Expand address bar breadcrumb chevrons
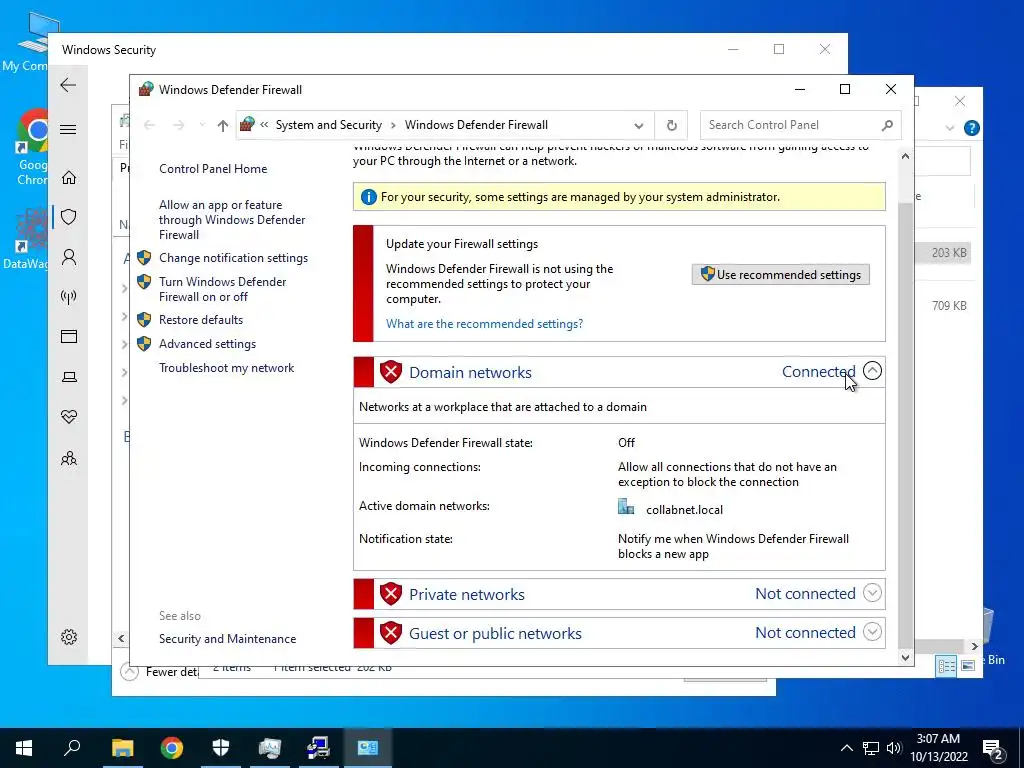Image resolution: width=1024 pixels, height=768 pixels. pos(264,125)
